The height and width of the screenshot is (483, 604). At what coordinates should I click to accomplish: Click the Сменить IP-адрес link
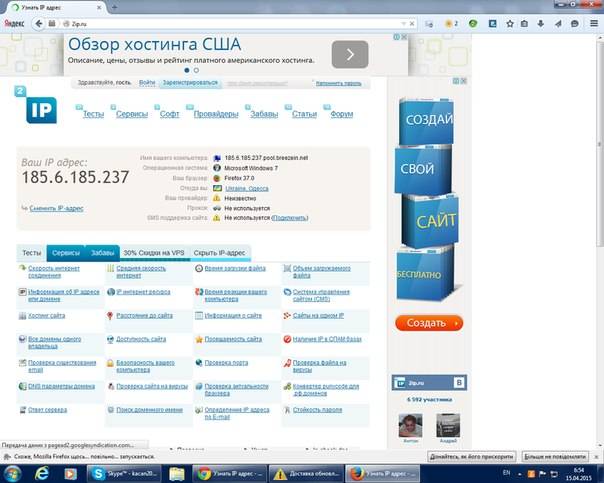click(x=56, y=208)
